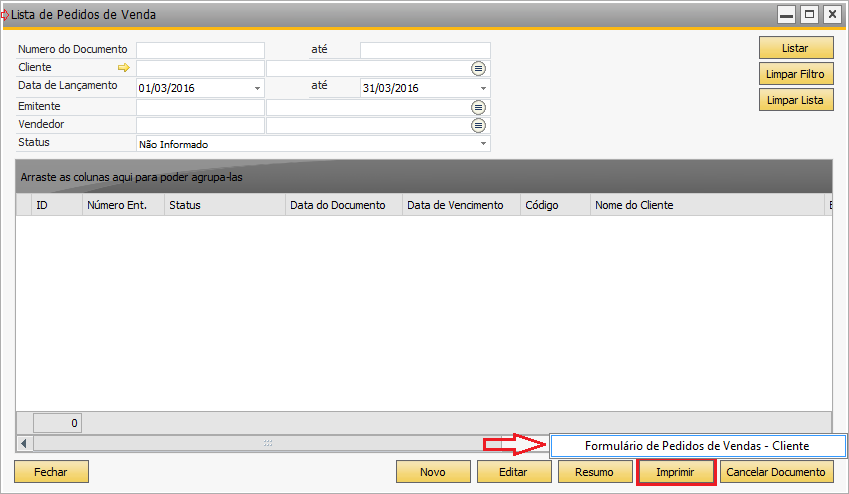This screenshot has width=849, height=494.
Task: Click the grid row selector header cell
Action: point(24,205)
